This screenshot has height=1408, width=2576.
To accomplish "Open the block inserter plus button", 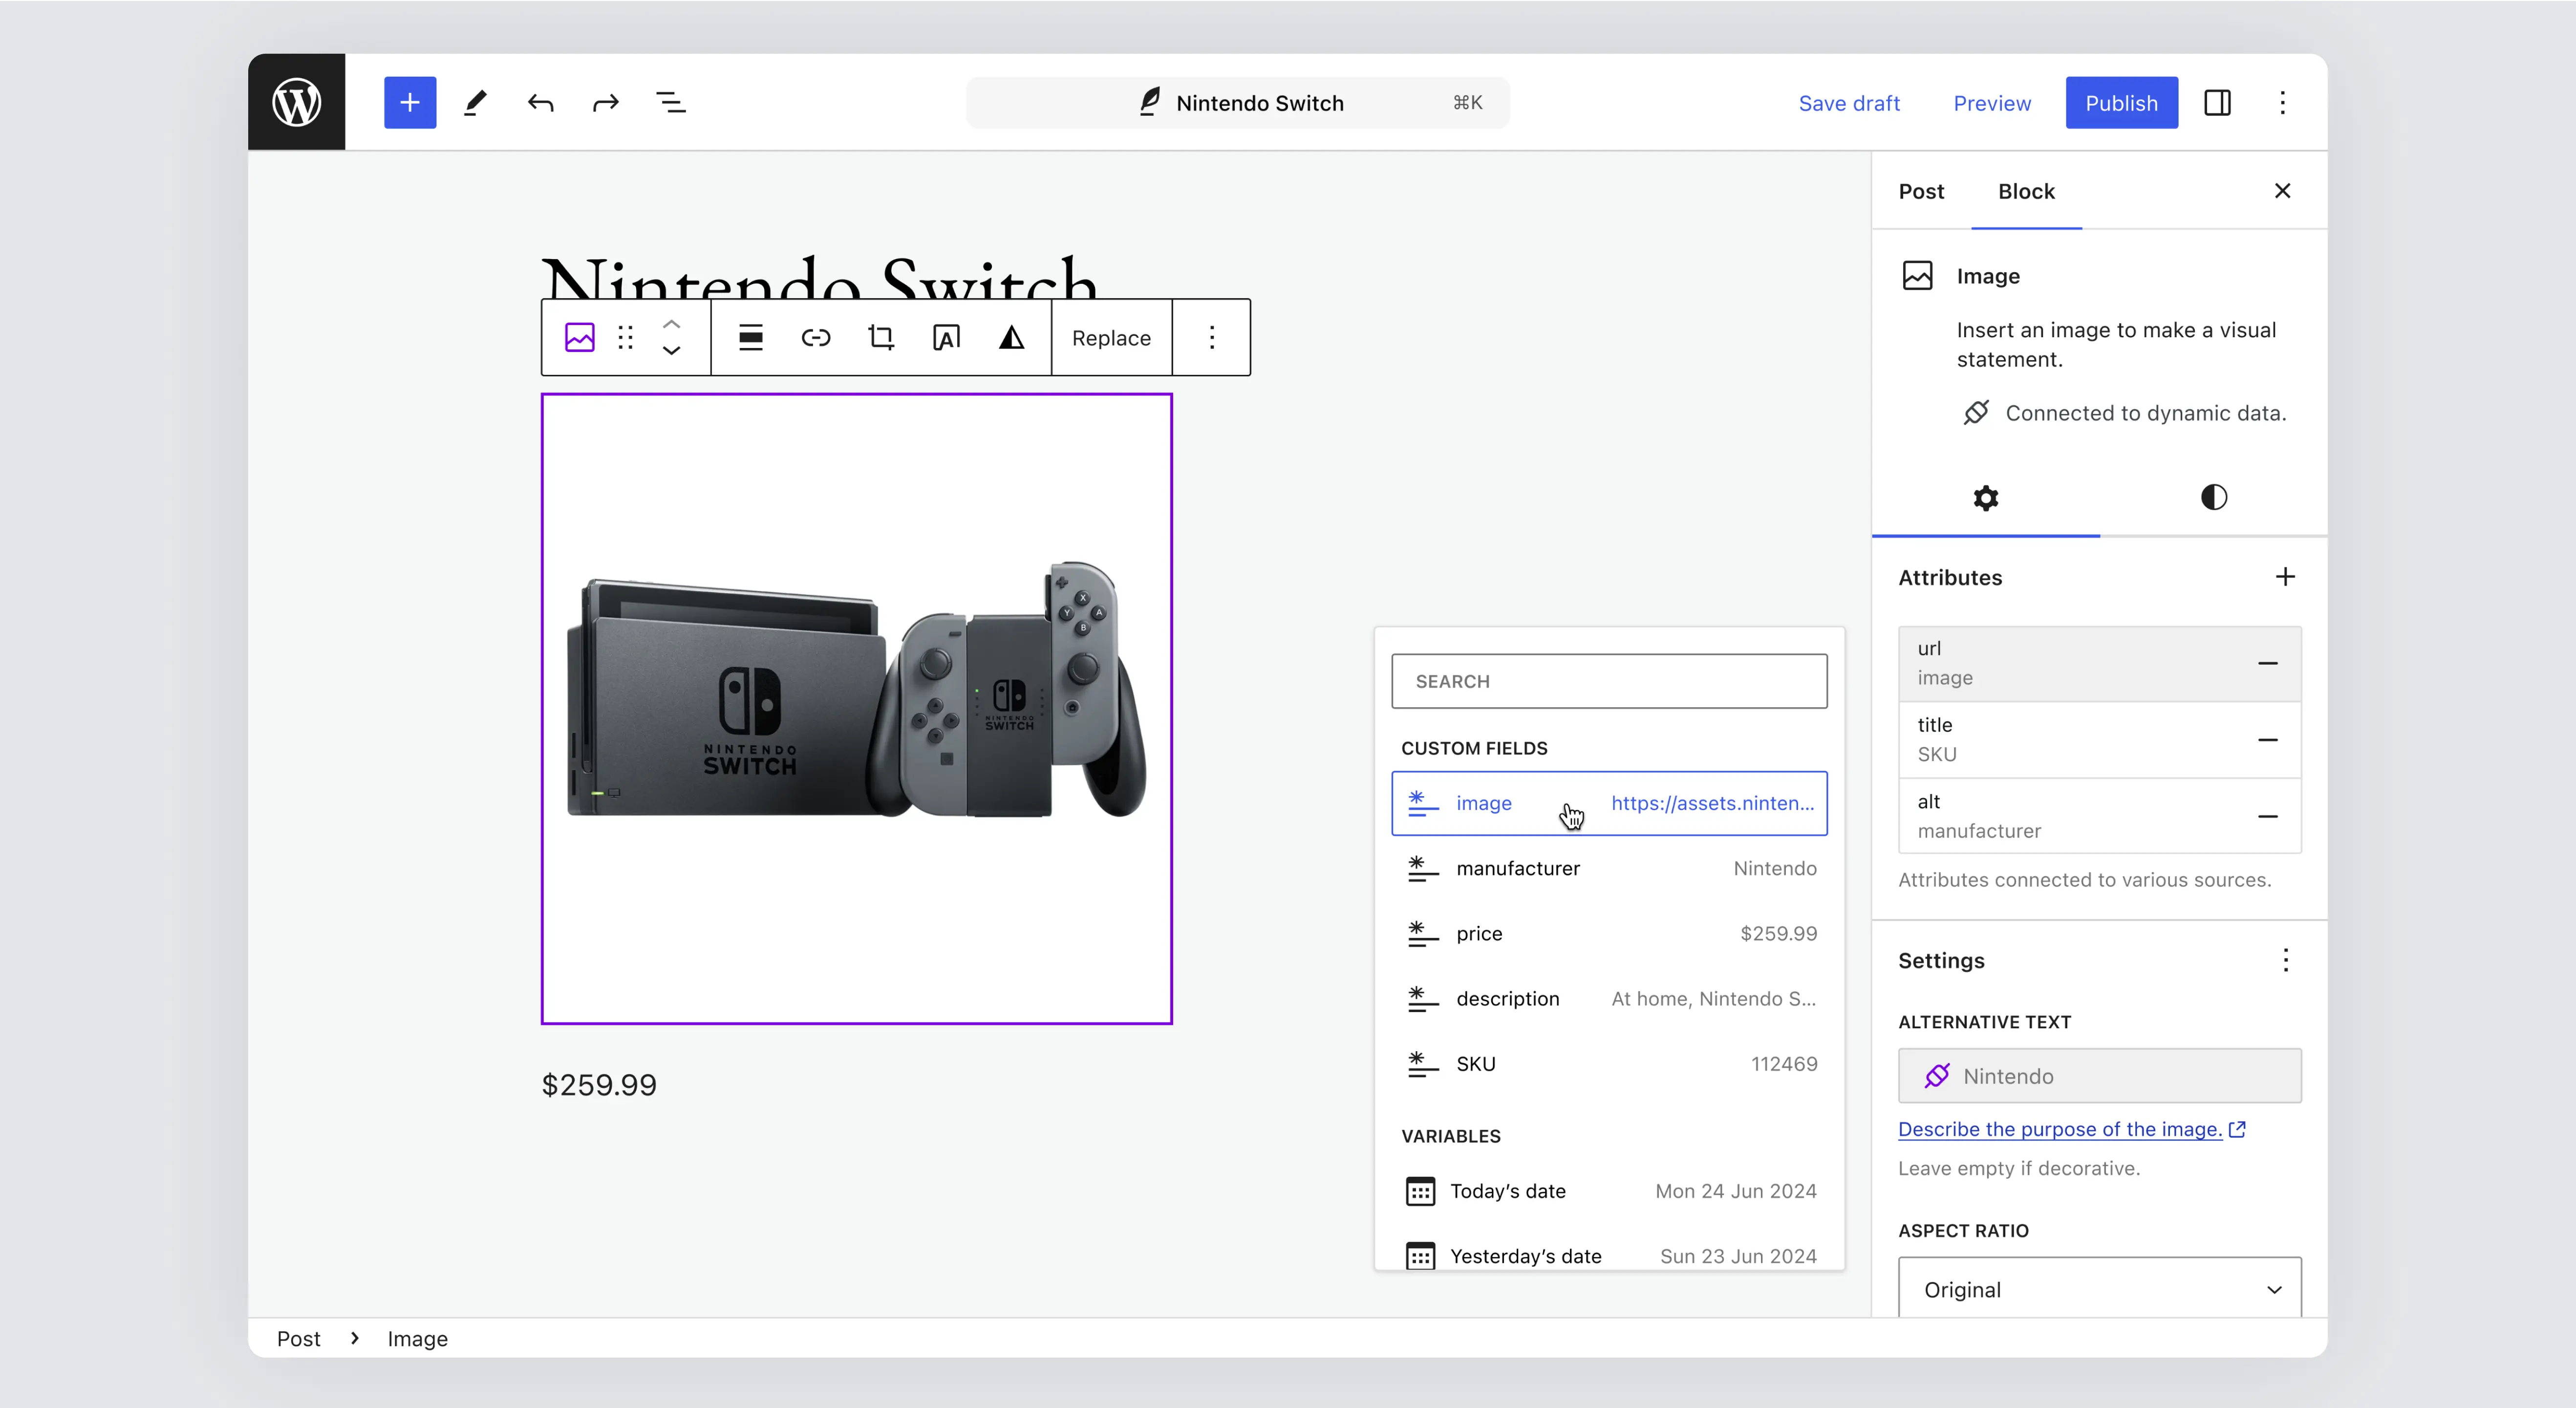I will coord(410,102).
